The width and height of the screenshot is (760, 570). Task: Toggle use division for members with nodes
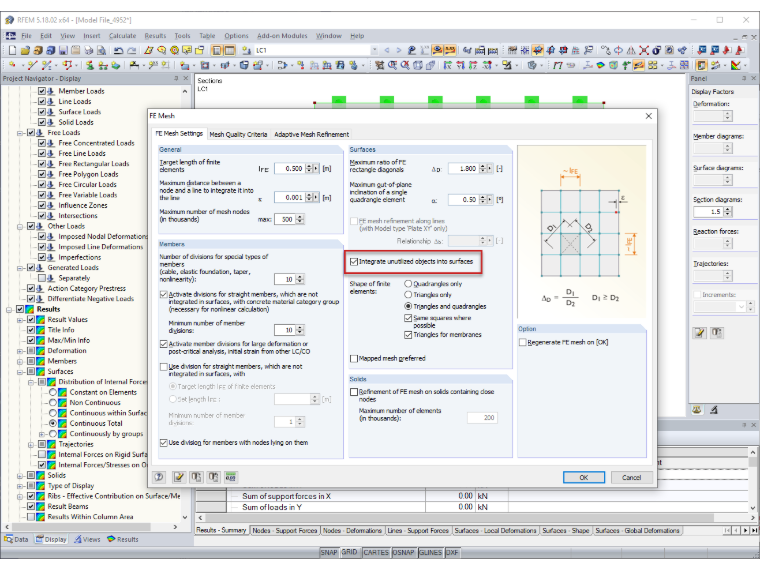(x=164, y=443)
